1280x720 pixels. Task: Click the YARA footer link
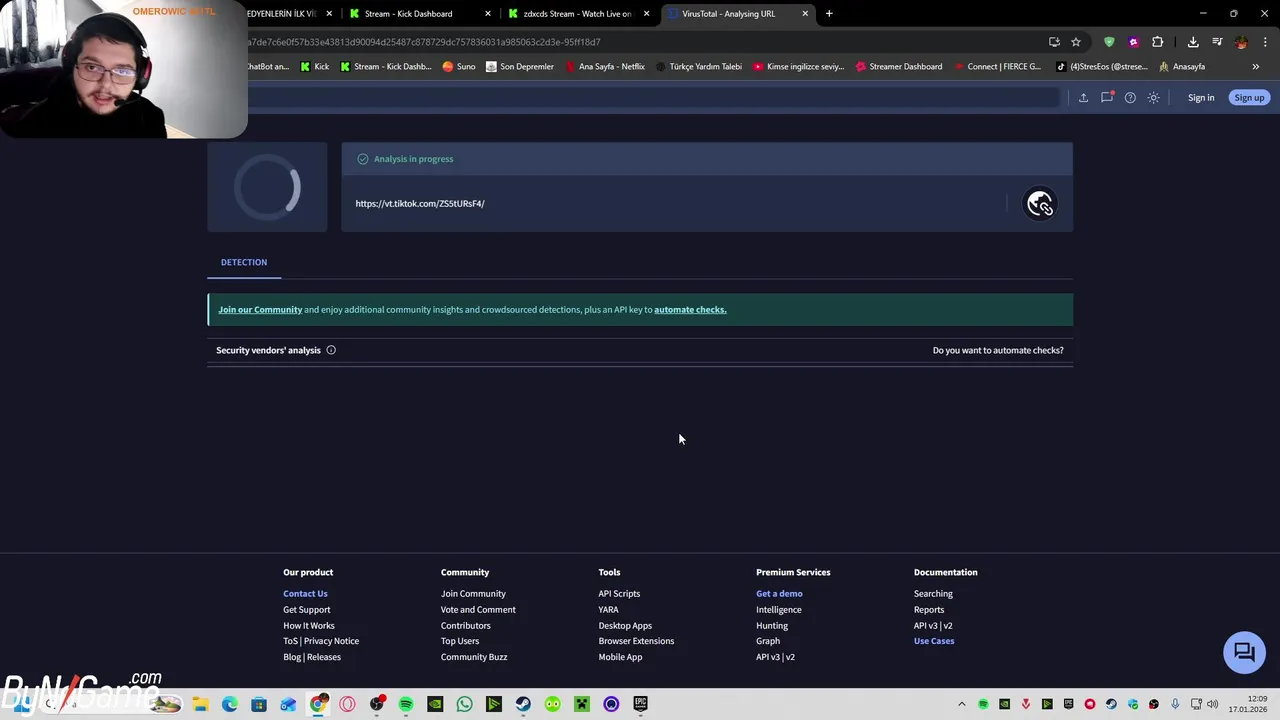(608, 610)
